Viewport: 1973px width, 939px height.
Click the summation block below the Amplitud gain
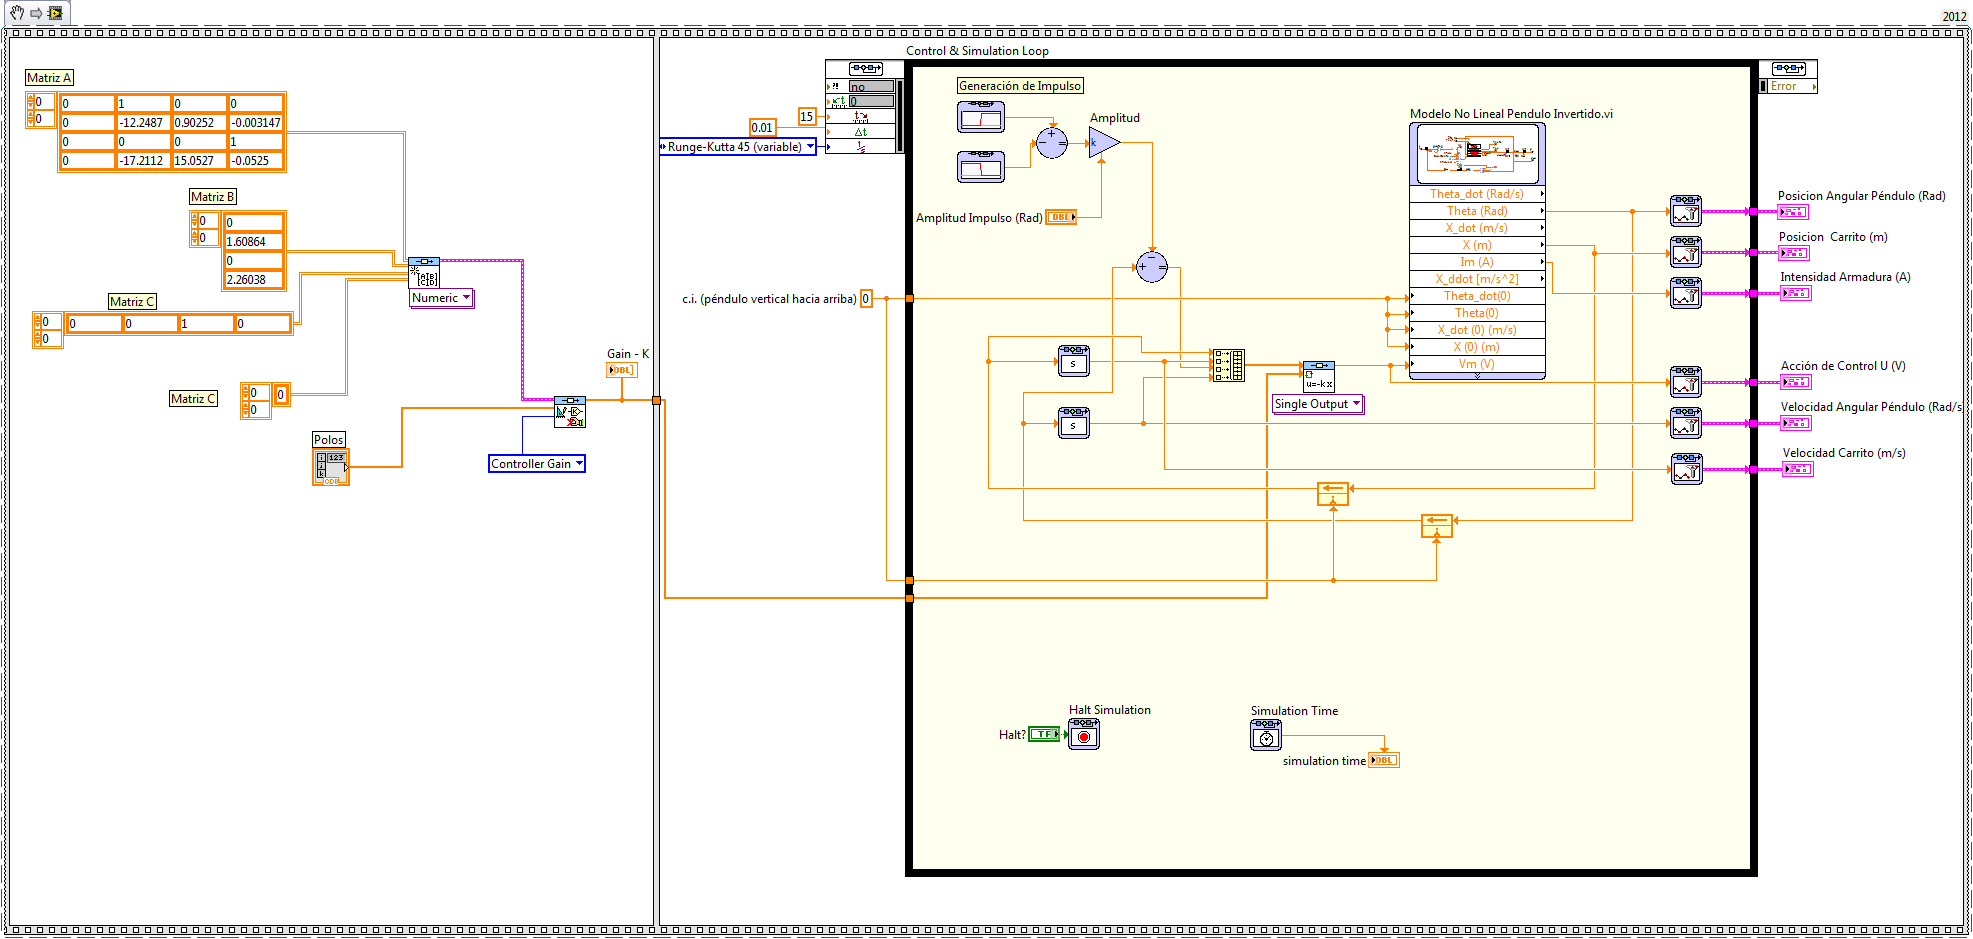pyautogui.click(x=1152, y=266)
